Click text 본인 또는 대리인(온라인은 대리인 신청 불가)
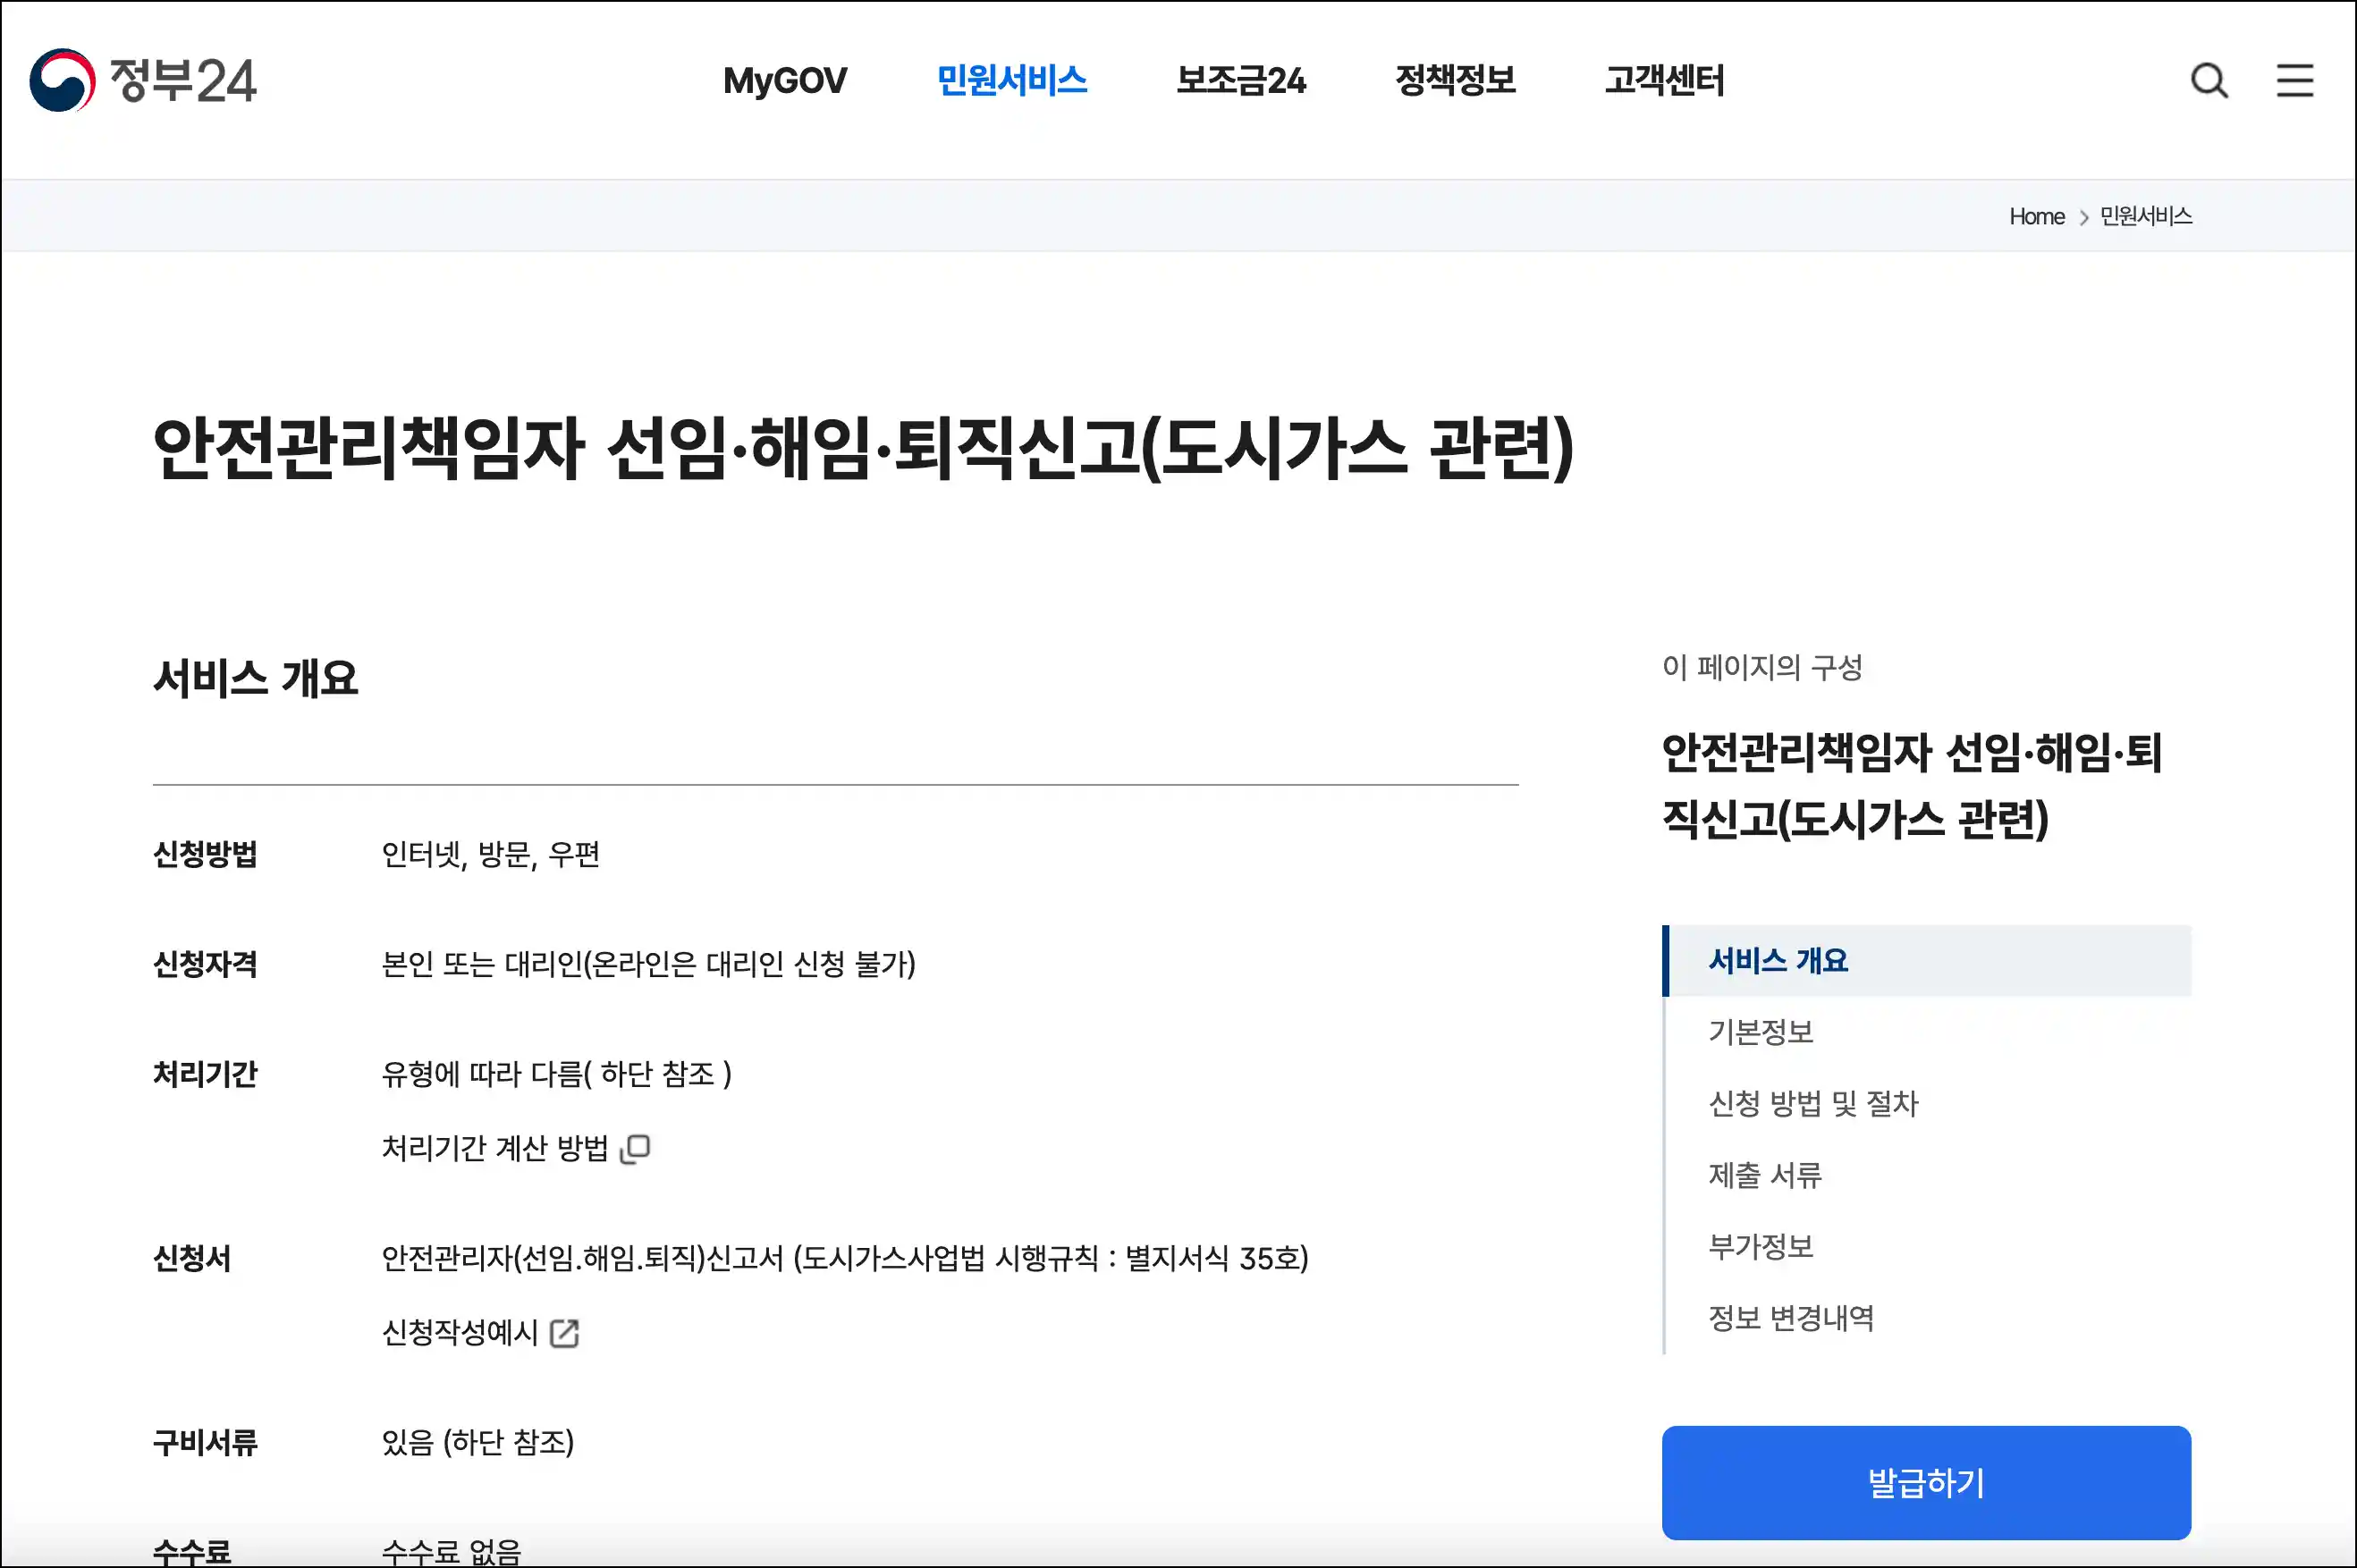The image size is (2357, 1568). tap(649, 964)
